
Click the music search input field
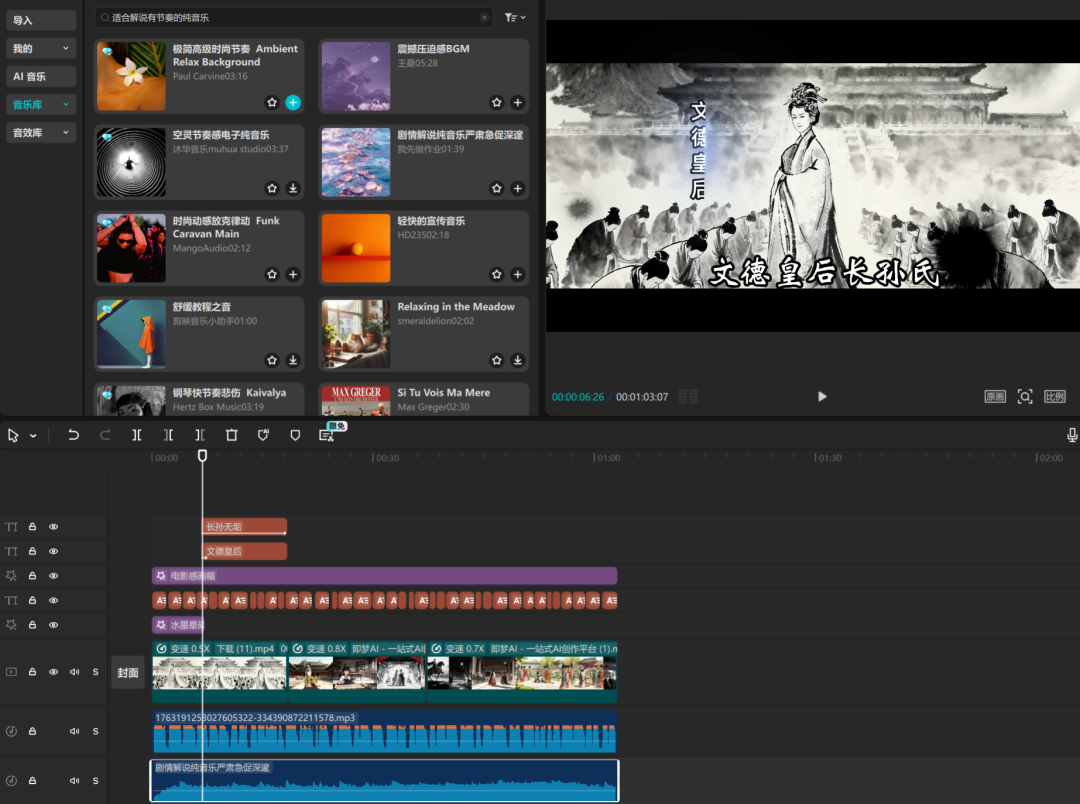point(290,17)
